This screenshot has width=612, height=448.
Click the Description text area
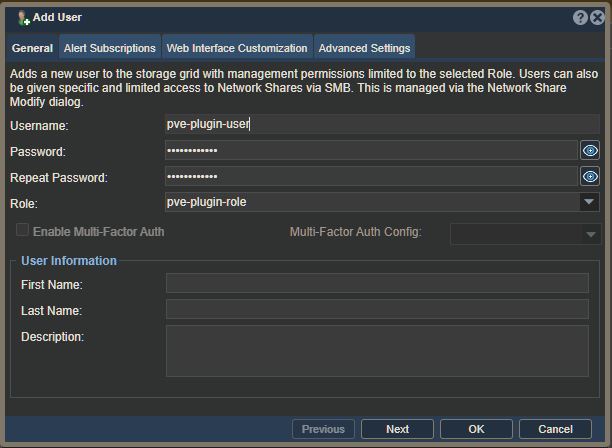[377, 351]
